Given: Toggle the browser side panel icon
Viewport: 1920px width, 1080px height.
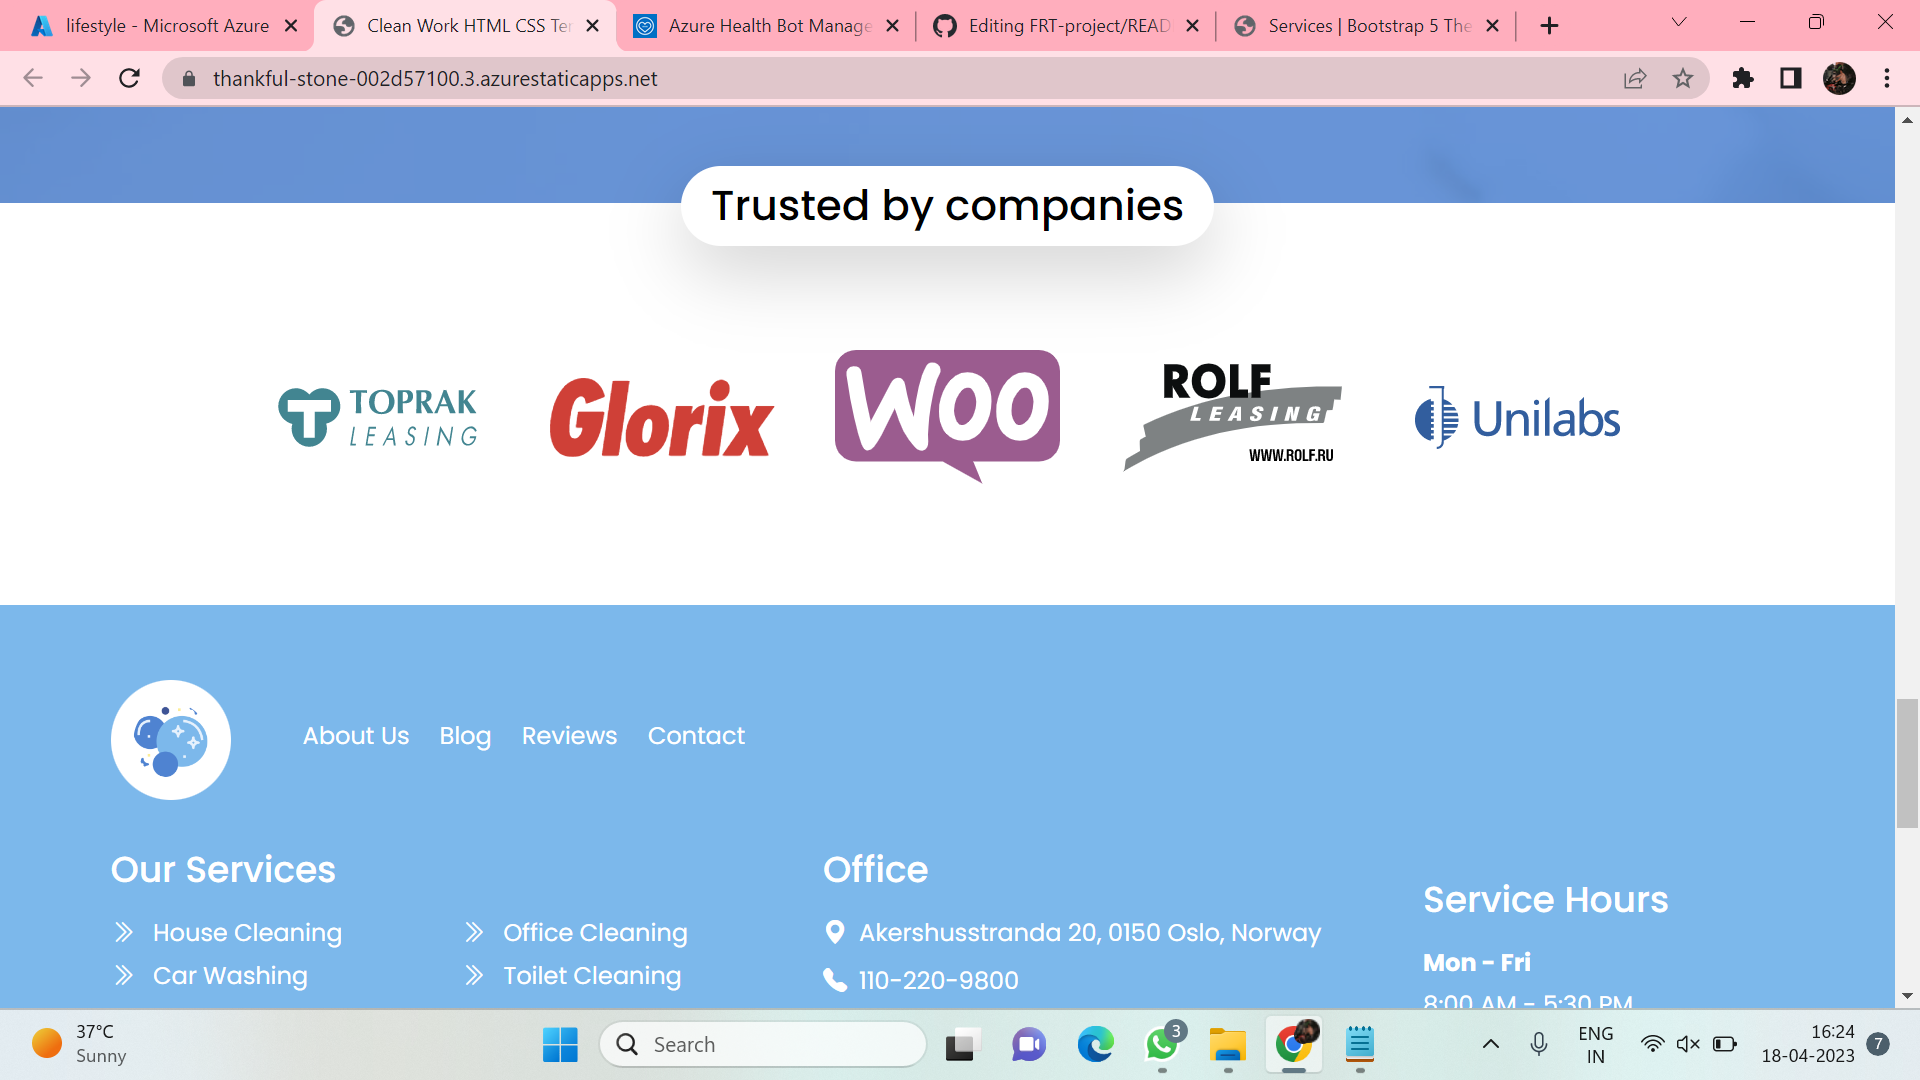Looking at the screenshot, I should pos(1791,78).
